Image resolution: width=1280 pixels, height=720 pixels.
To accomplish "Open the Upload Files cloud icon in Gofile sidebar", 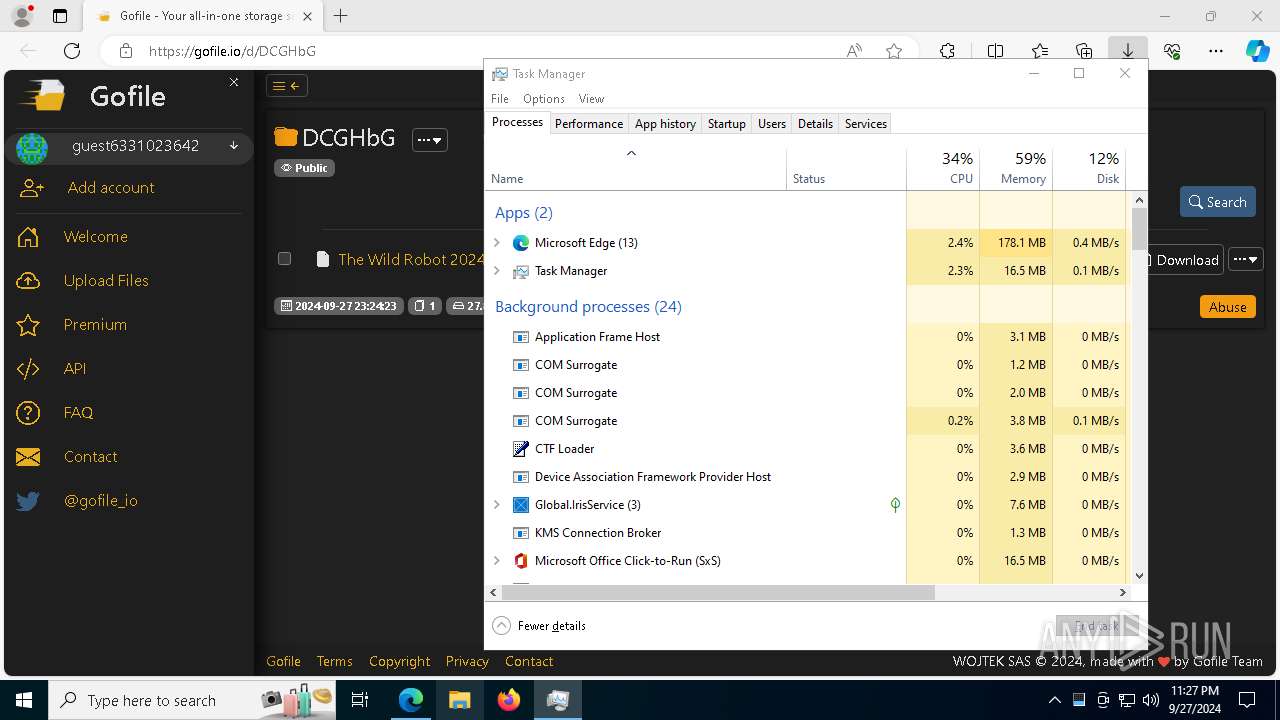I will [x=28, y=281].
